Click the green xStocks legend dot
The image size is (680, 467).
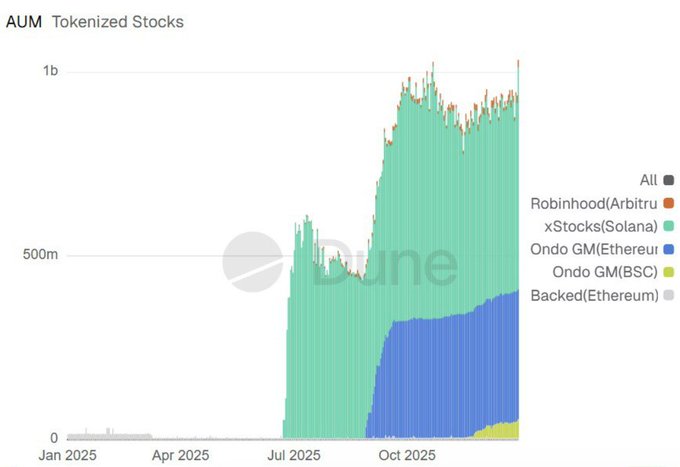point(668,227)
